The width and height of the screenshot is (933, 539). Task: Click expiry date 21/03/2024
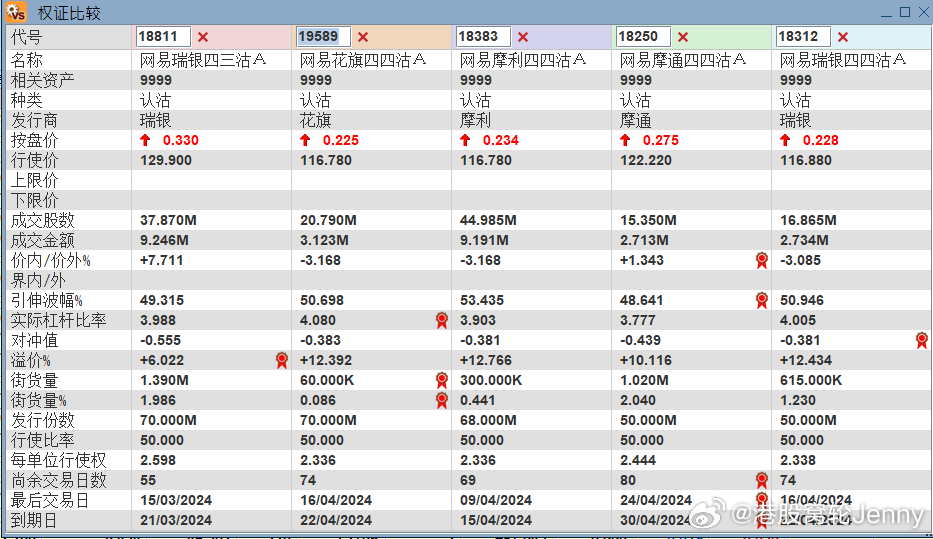[176, 521]
